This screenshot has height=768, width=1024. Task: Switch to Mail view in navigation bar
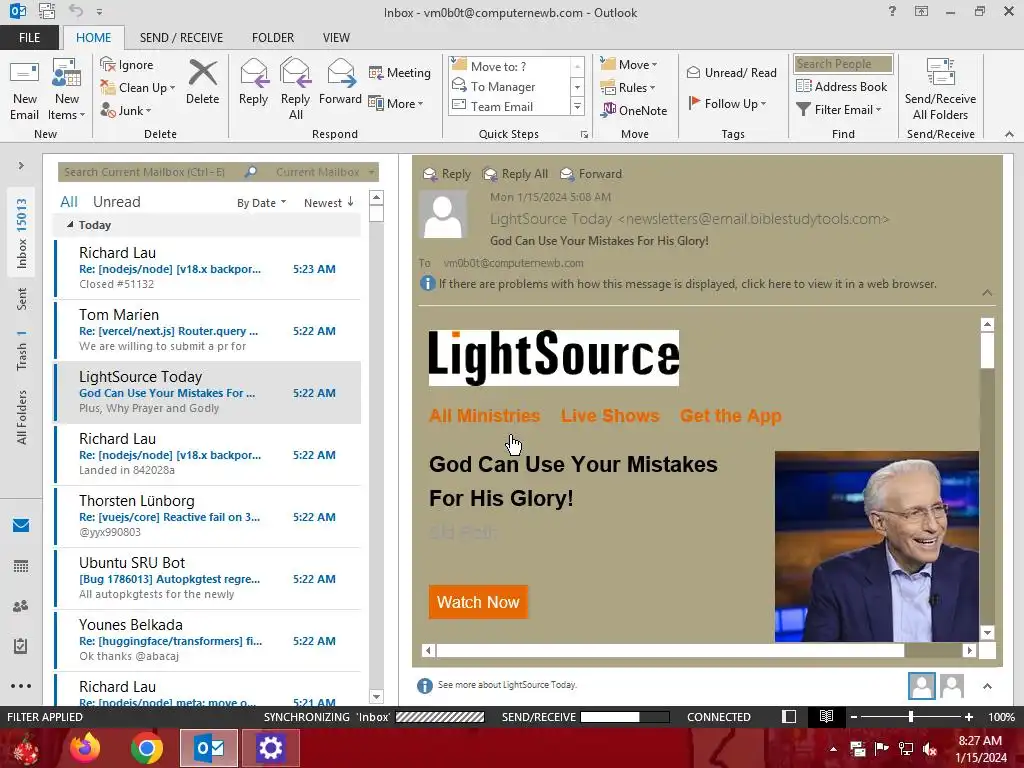pyautogui.click(x=21, y=525)
